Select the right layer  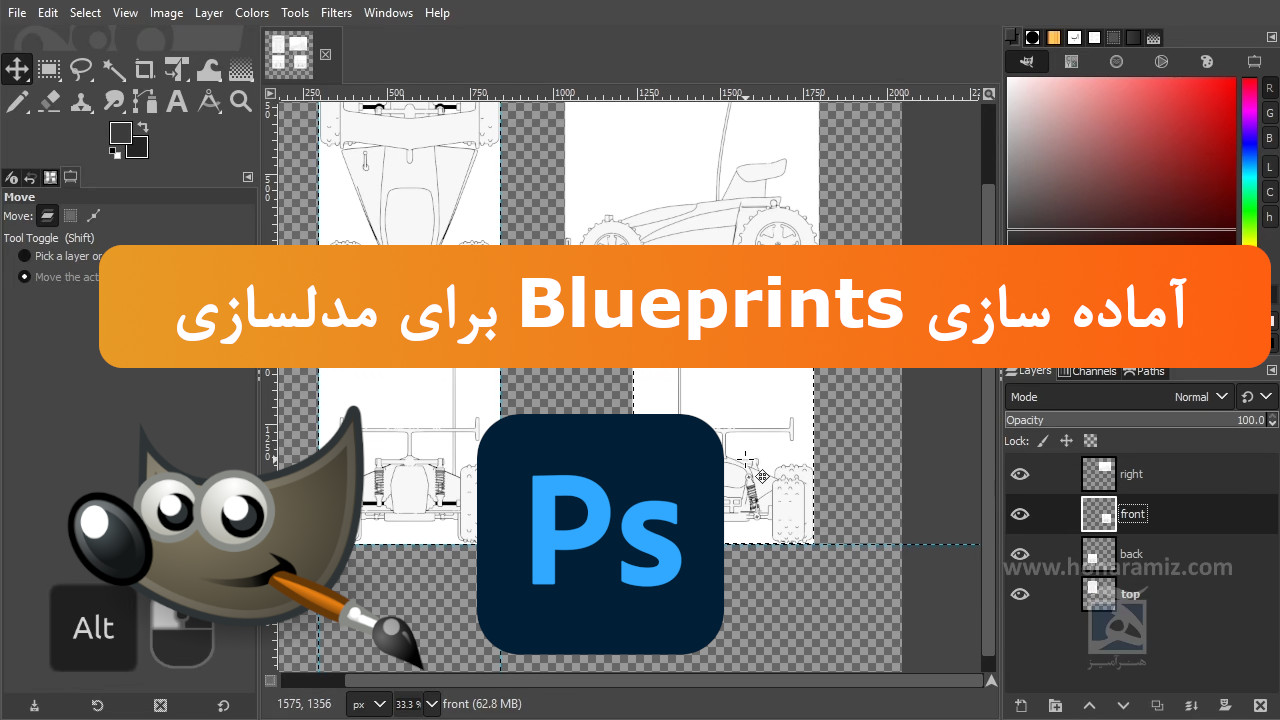[1142, 474]
